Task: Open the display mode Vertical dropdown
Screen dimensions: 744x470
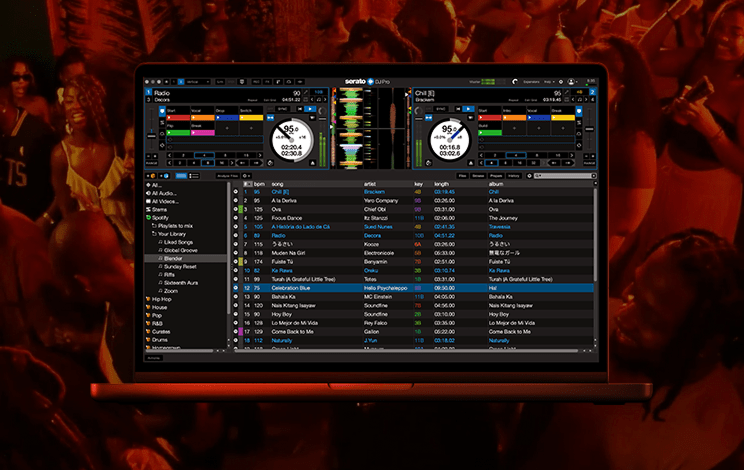Action: point(198,82)
